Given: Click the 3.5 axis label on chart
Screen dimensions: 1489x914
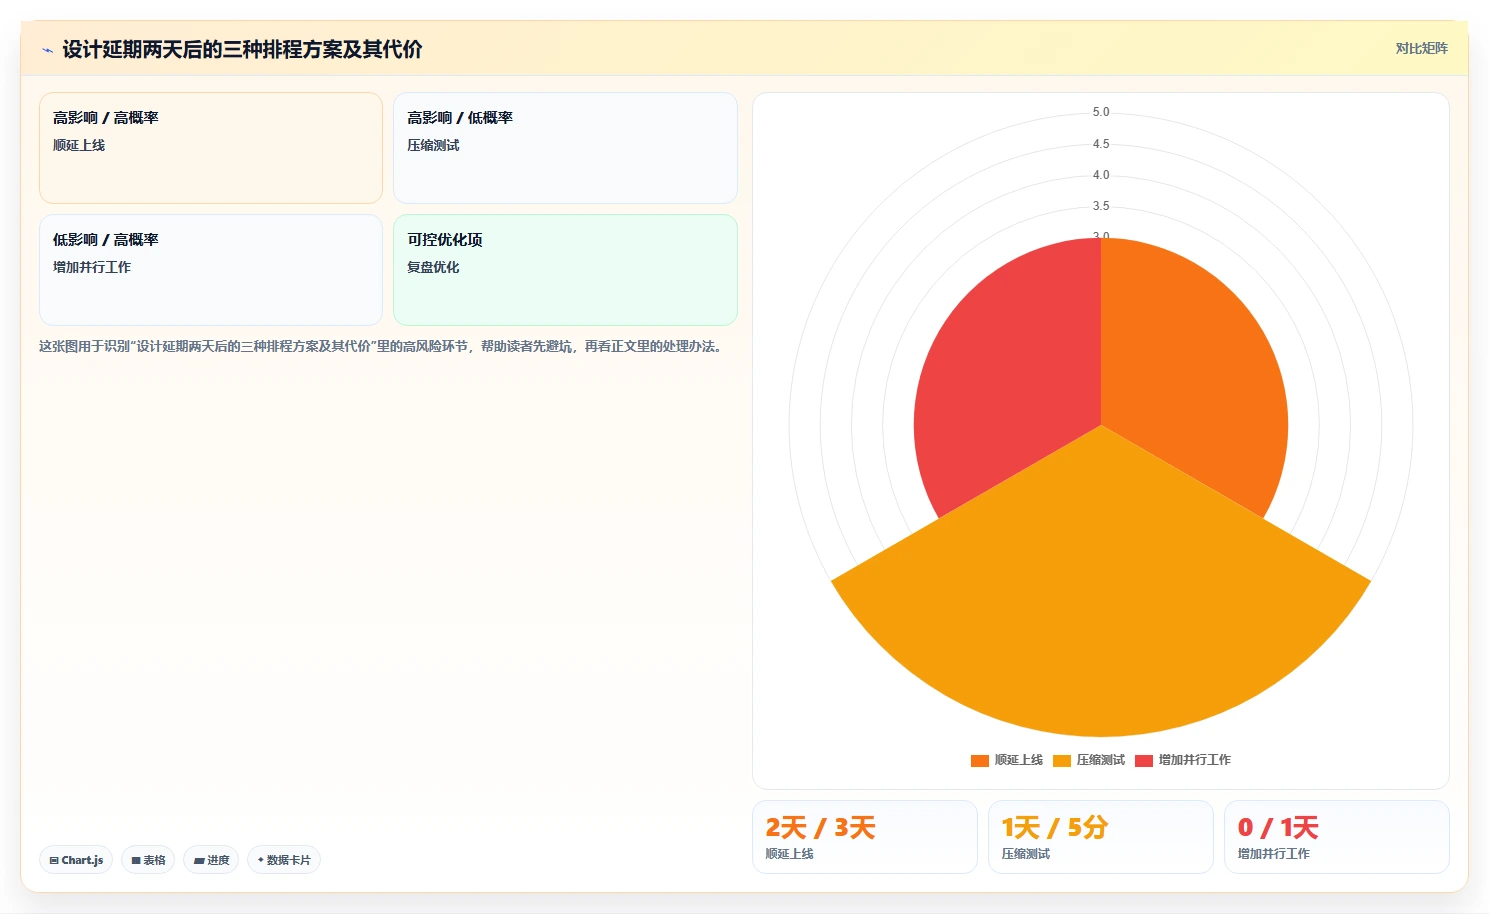Looking at the screenshot, I should [x=1101, y=206].
